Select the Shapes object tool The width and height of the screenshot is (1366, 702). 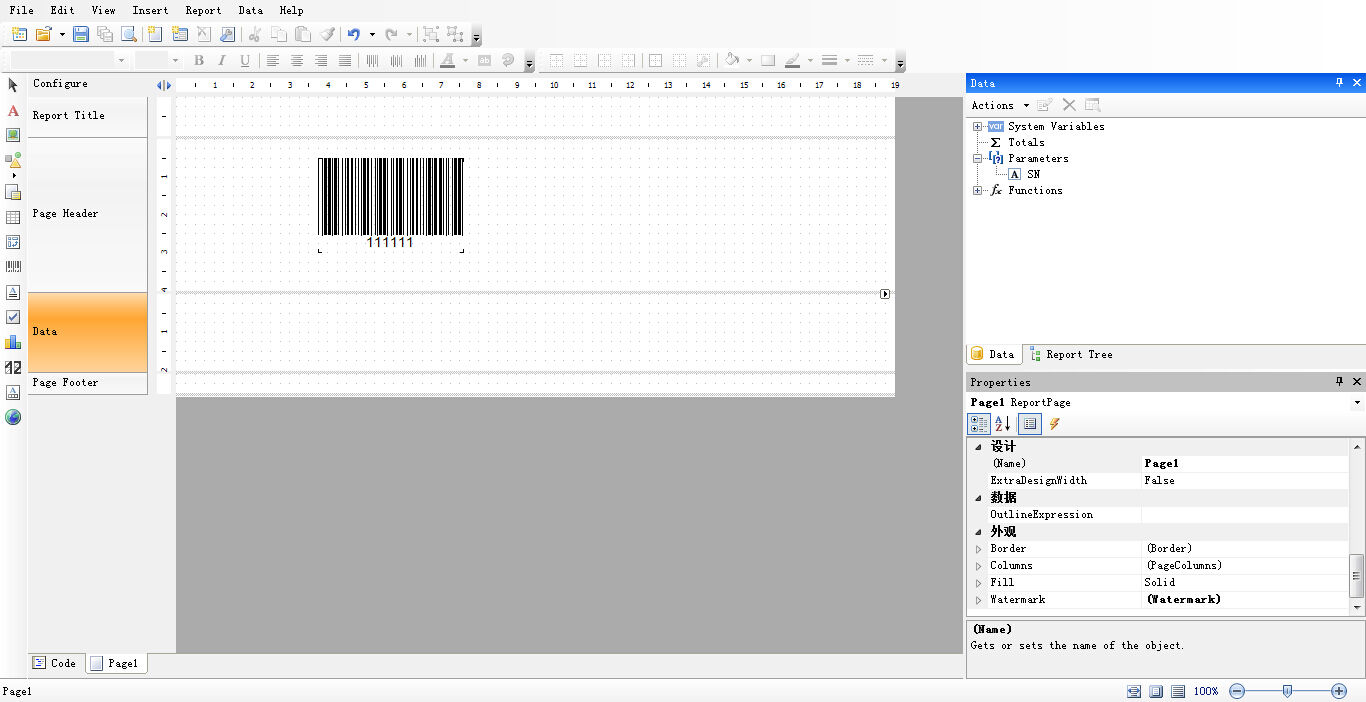(x=13, y=160)
